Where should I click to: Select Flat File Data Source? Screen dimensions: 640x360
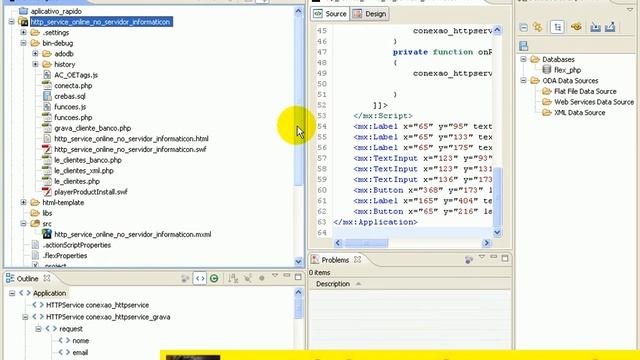point(585,91)
